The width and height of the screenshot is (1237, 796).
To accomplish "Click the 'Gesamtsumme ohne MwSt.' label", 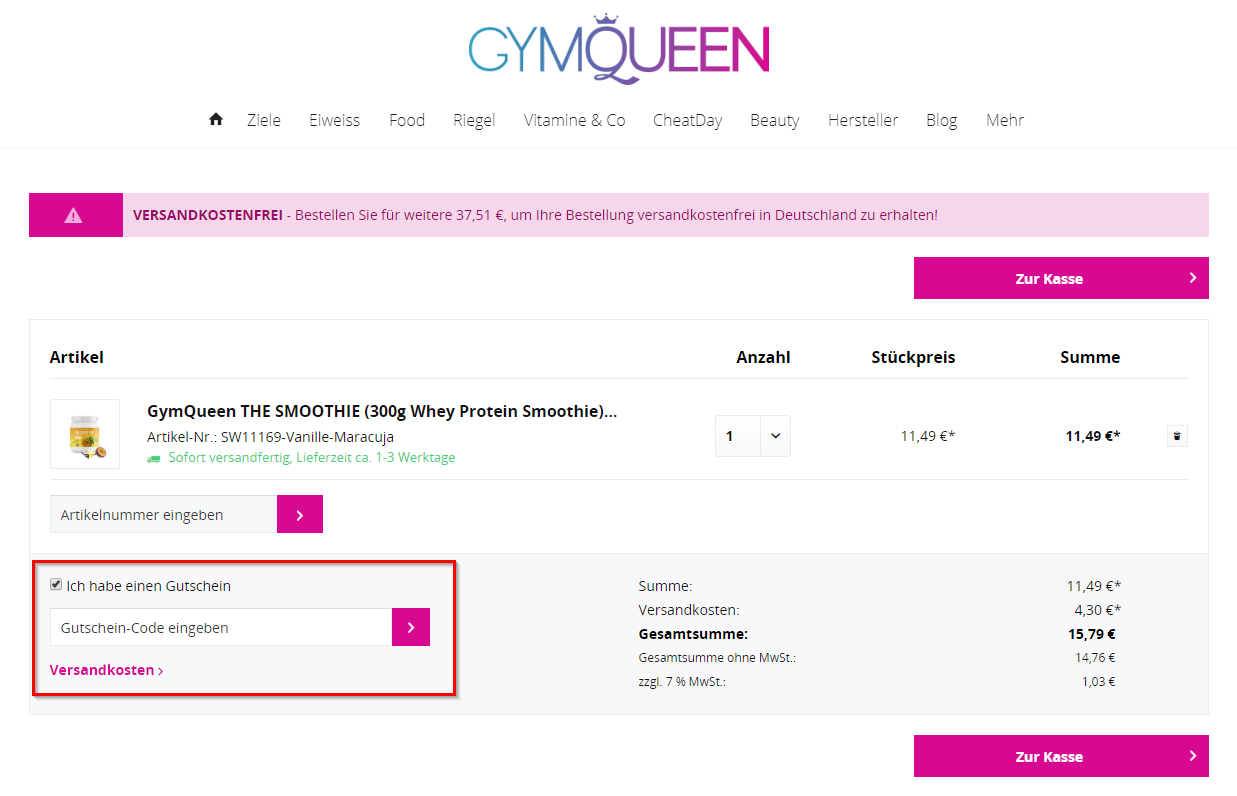I will (x=717, y=657).
